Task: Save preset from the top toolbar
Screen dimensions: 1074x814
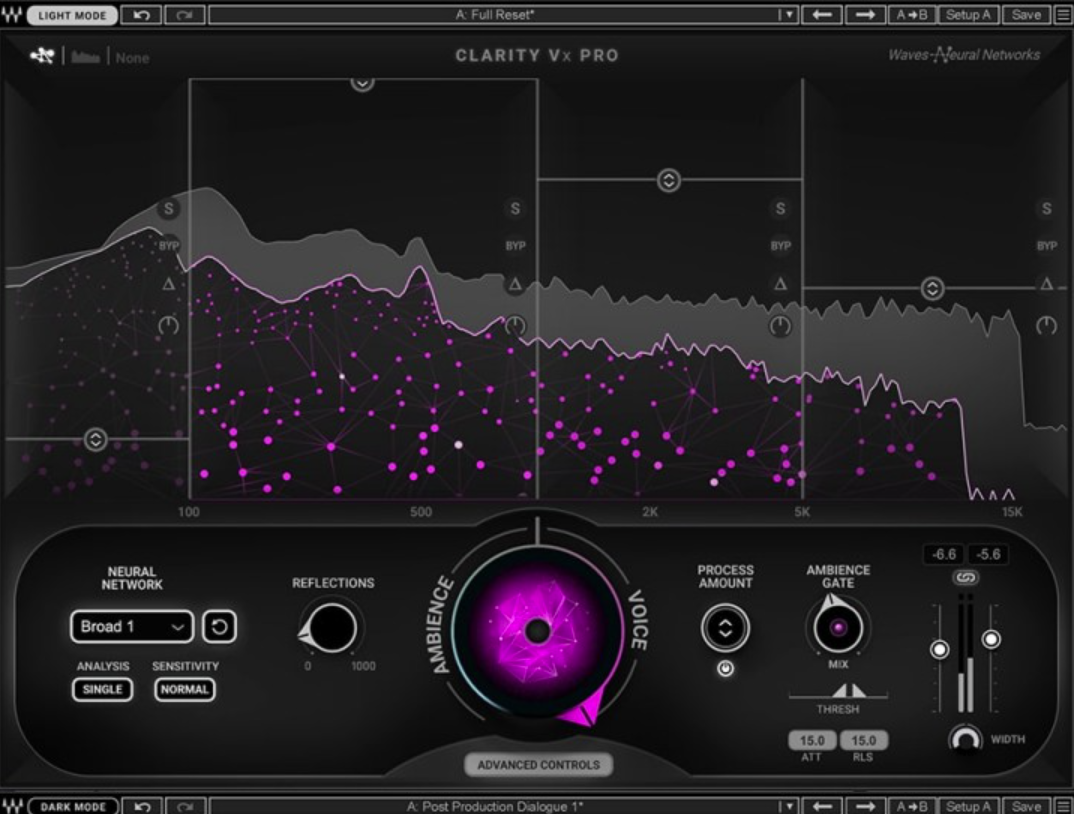Action: 1026,15
